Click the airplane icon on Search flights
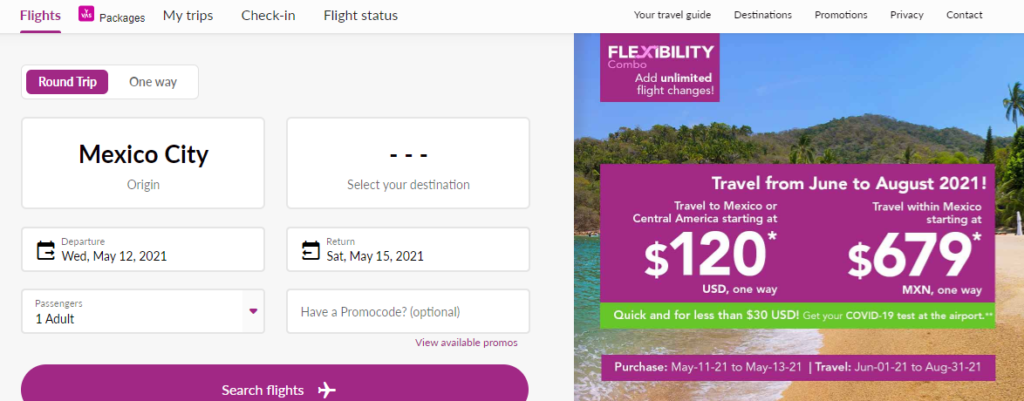The image size is (1024, 401). pos(327,390)
